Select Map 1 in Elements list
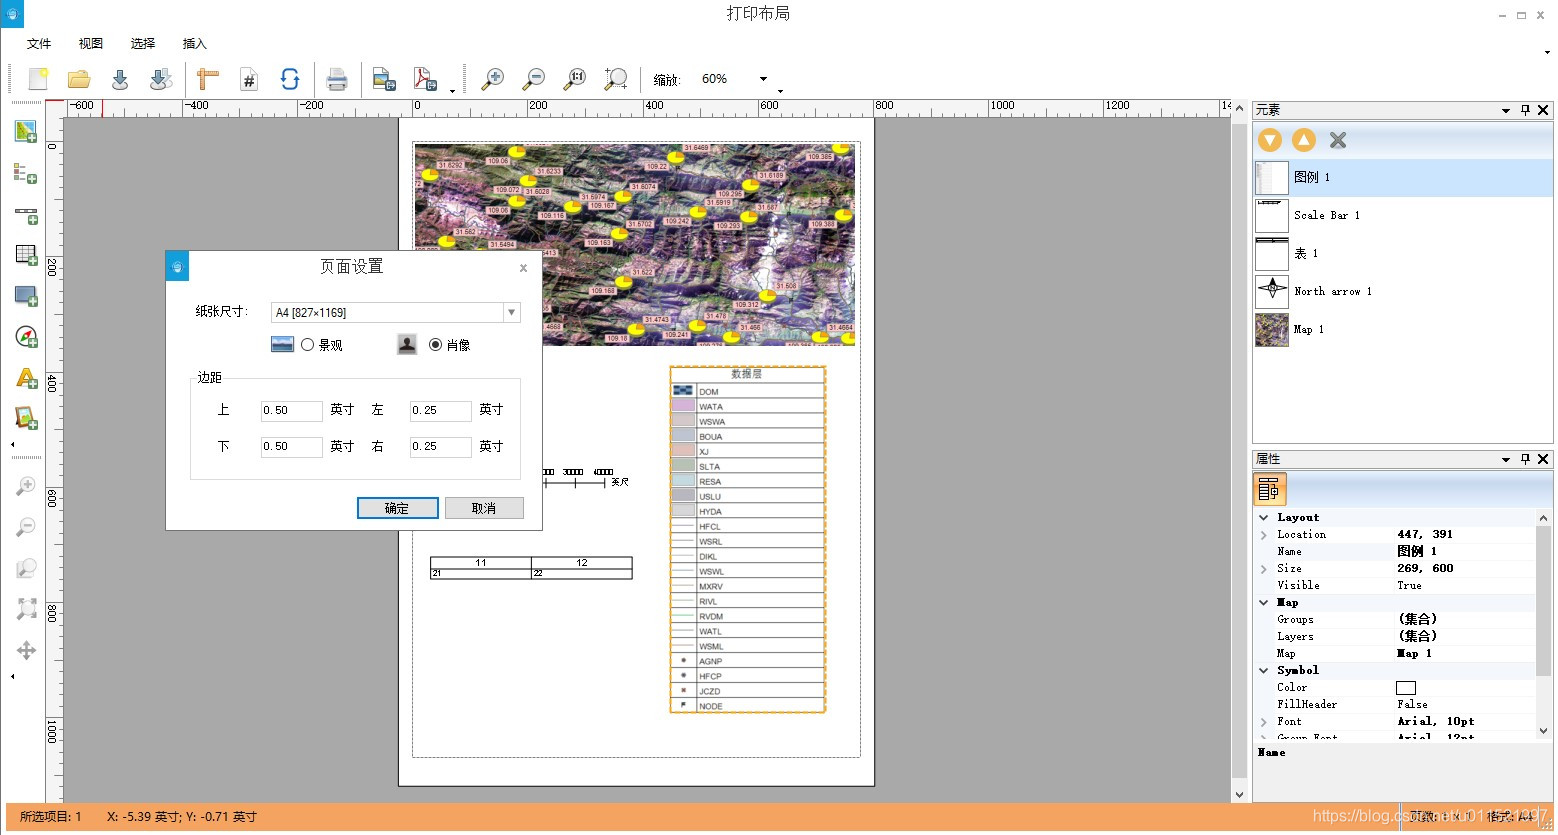The width and height of the screenshot is (1558, 835). point(1402,330)
